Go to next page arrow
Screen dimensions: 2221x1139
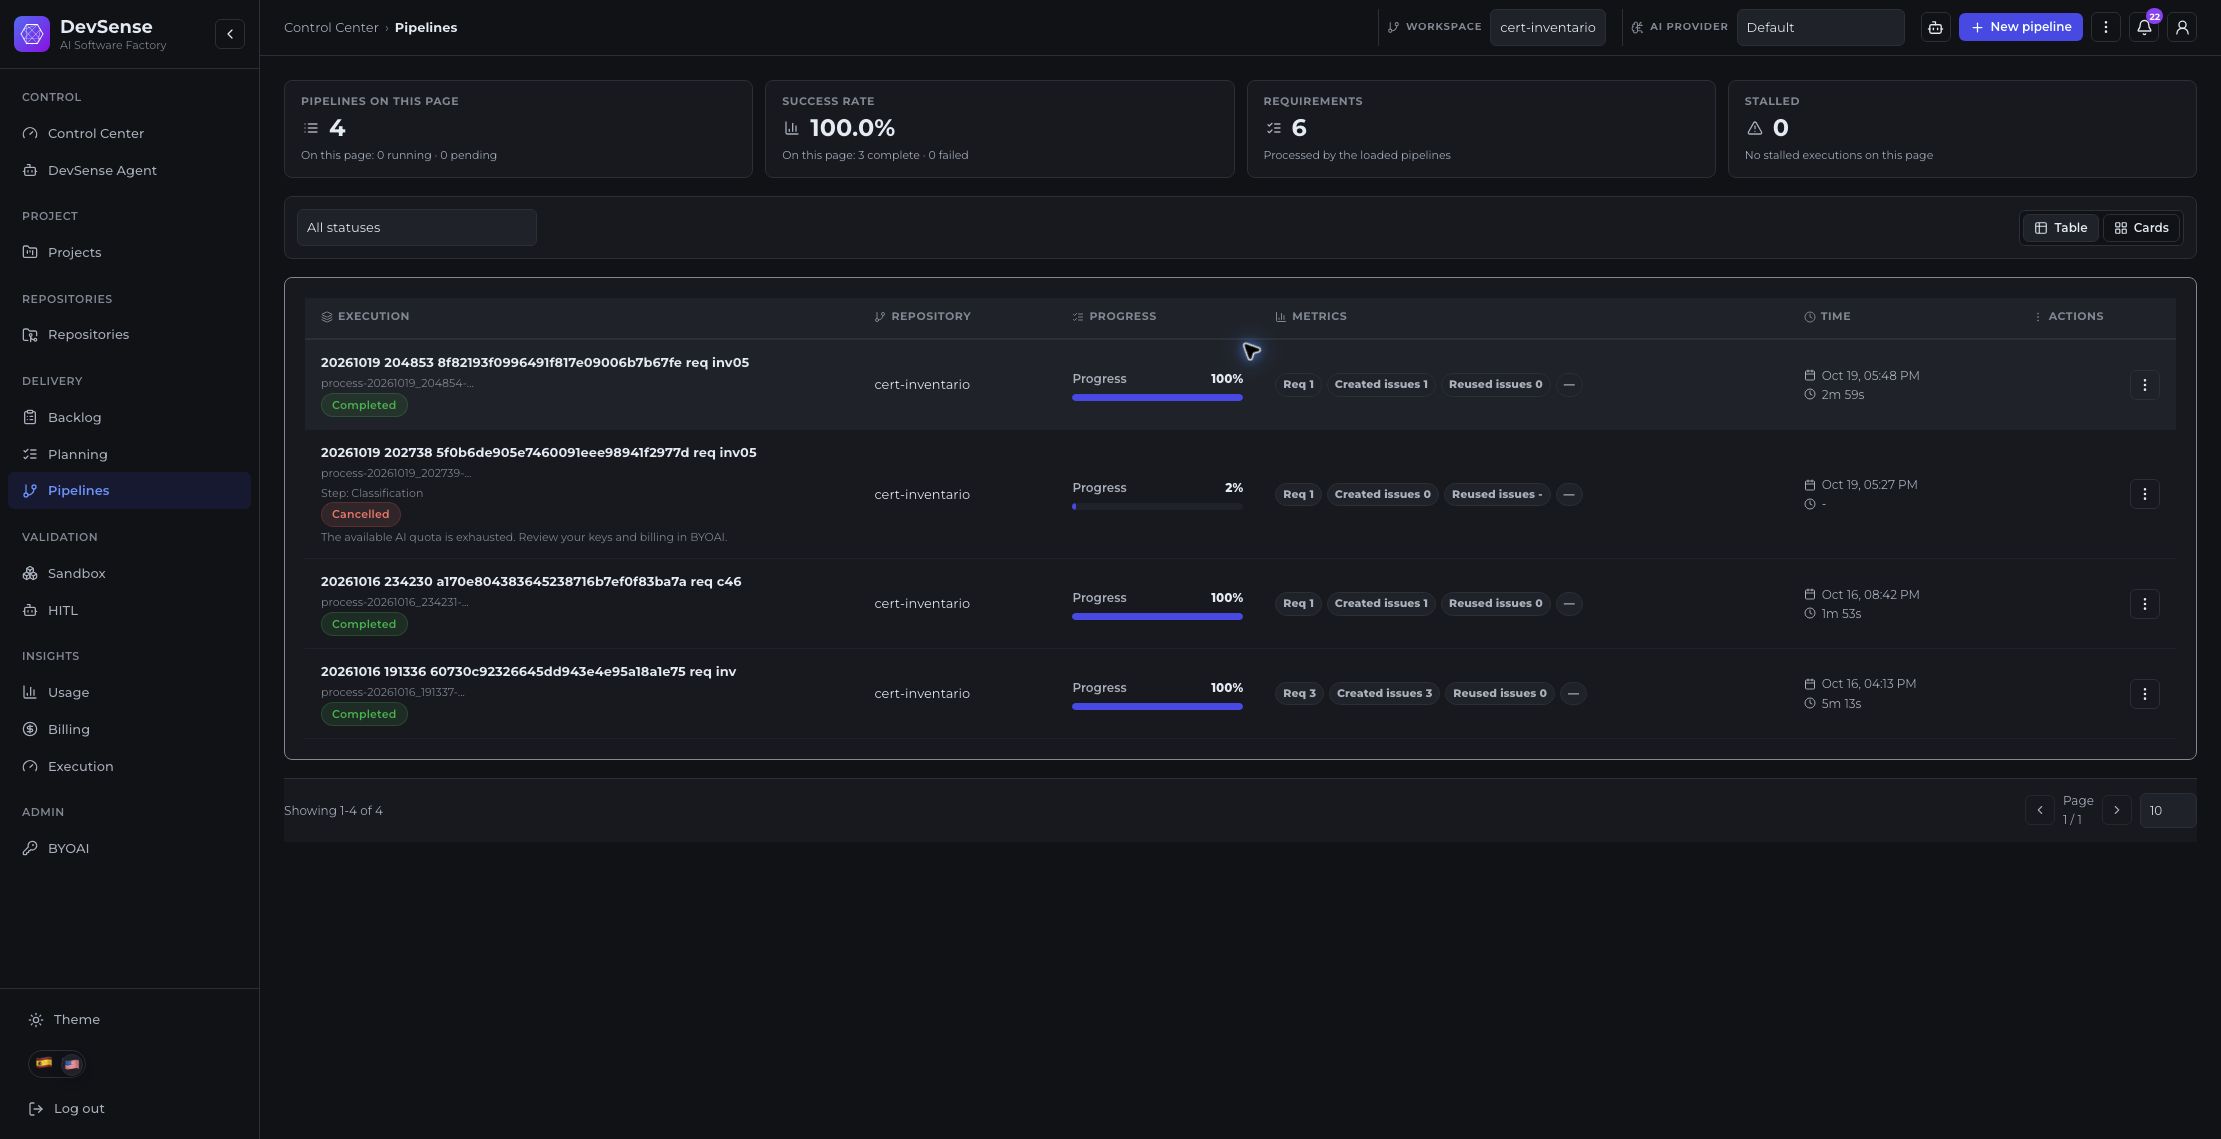(2116, 810)
